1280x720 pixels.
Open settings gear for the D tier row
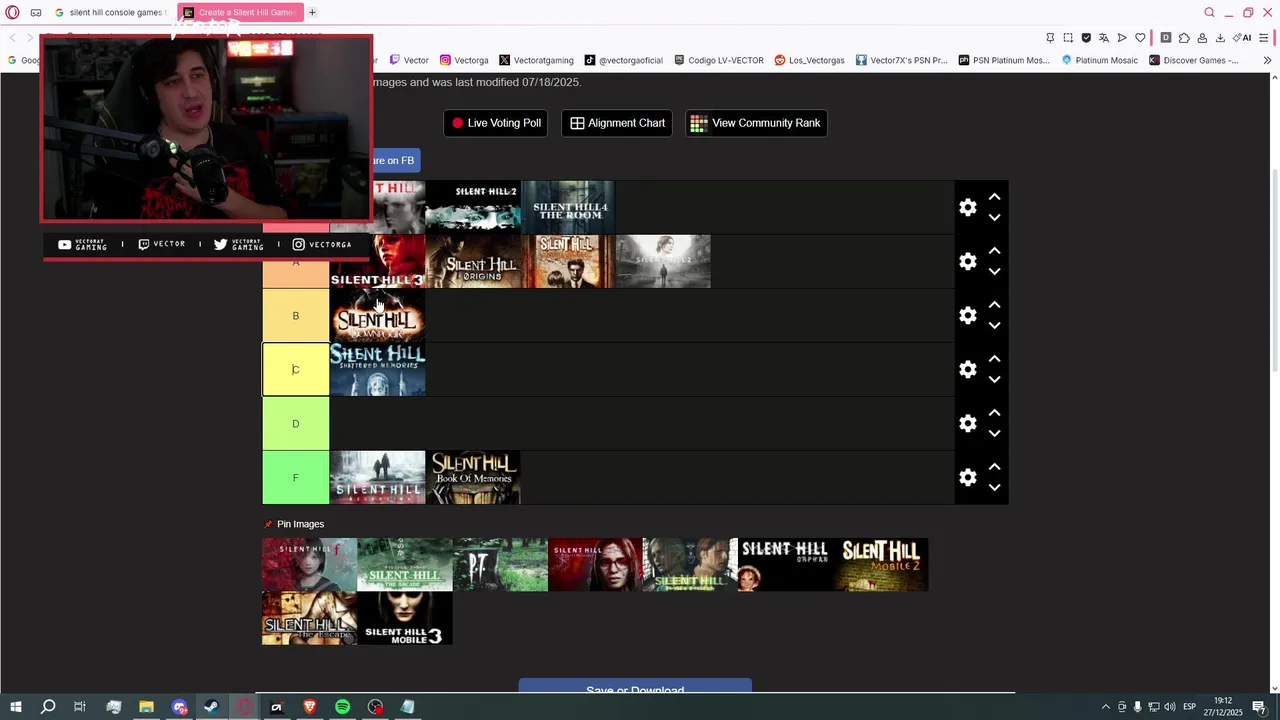point(967,423)
